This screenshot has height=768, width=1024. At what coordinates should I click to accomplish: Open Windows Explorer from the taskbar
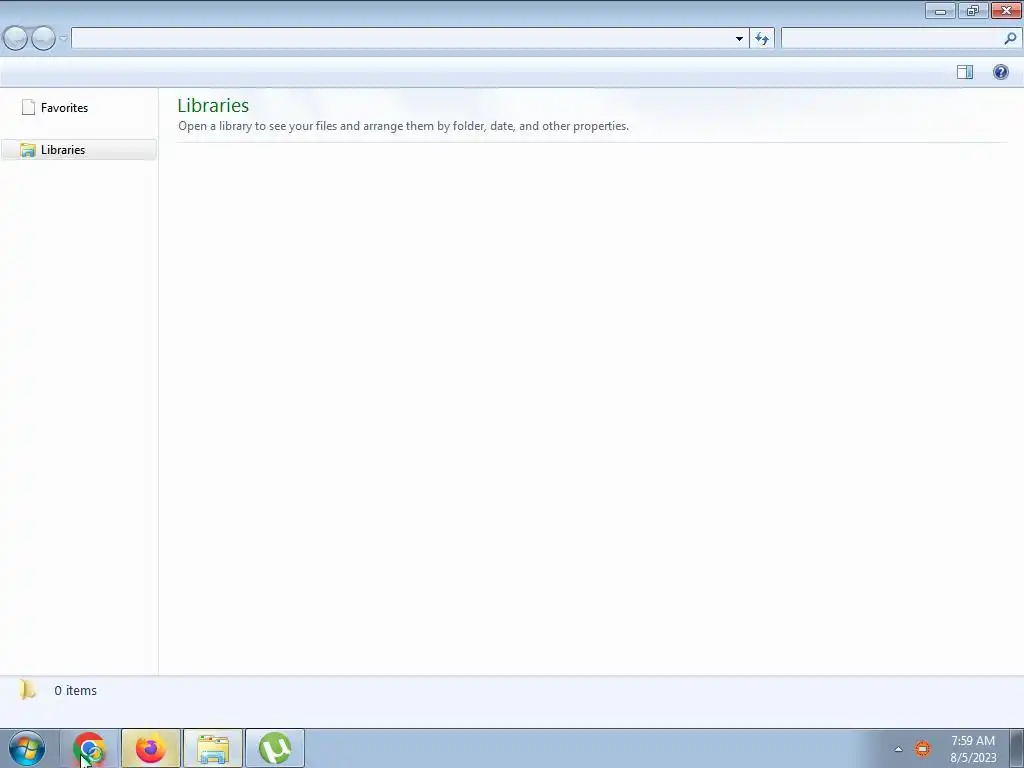213,748
